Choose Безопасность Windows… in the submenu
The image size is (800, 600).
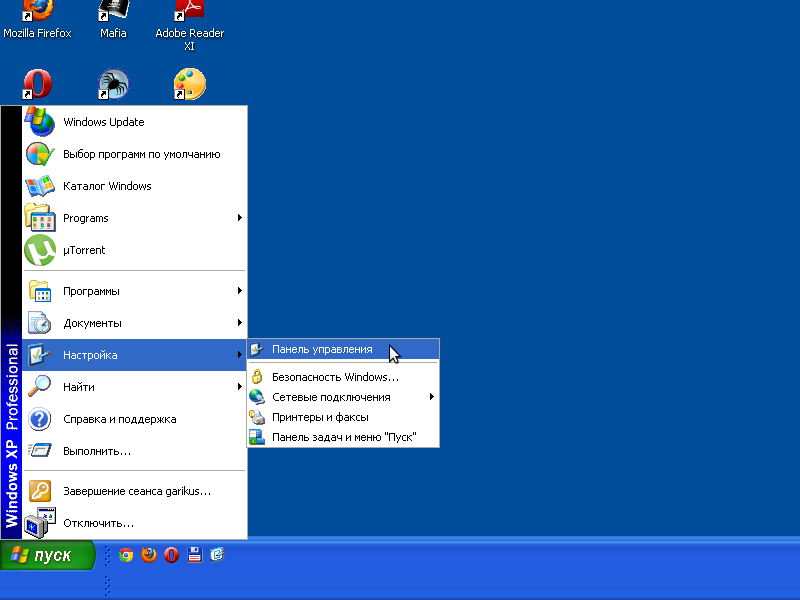pyautogui.click(x=343, y=377)
